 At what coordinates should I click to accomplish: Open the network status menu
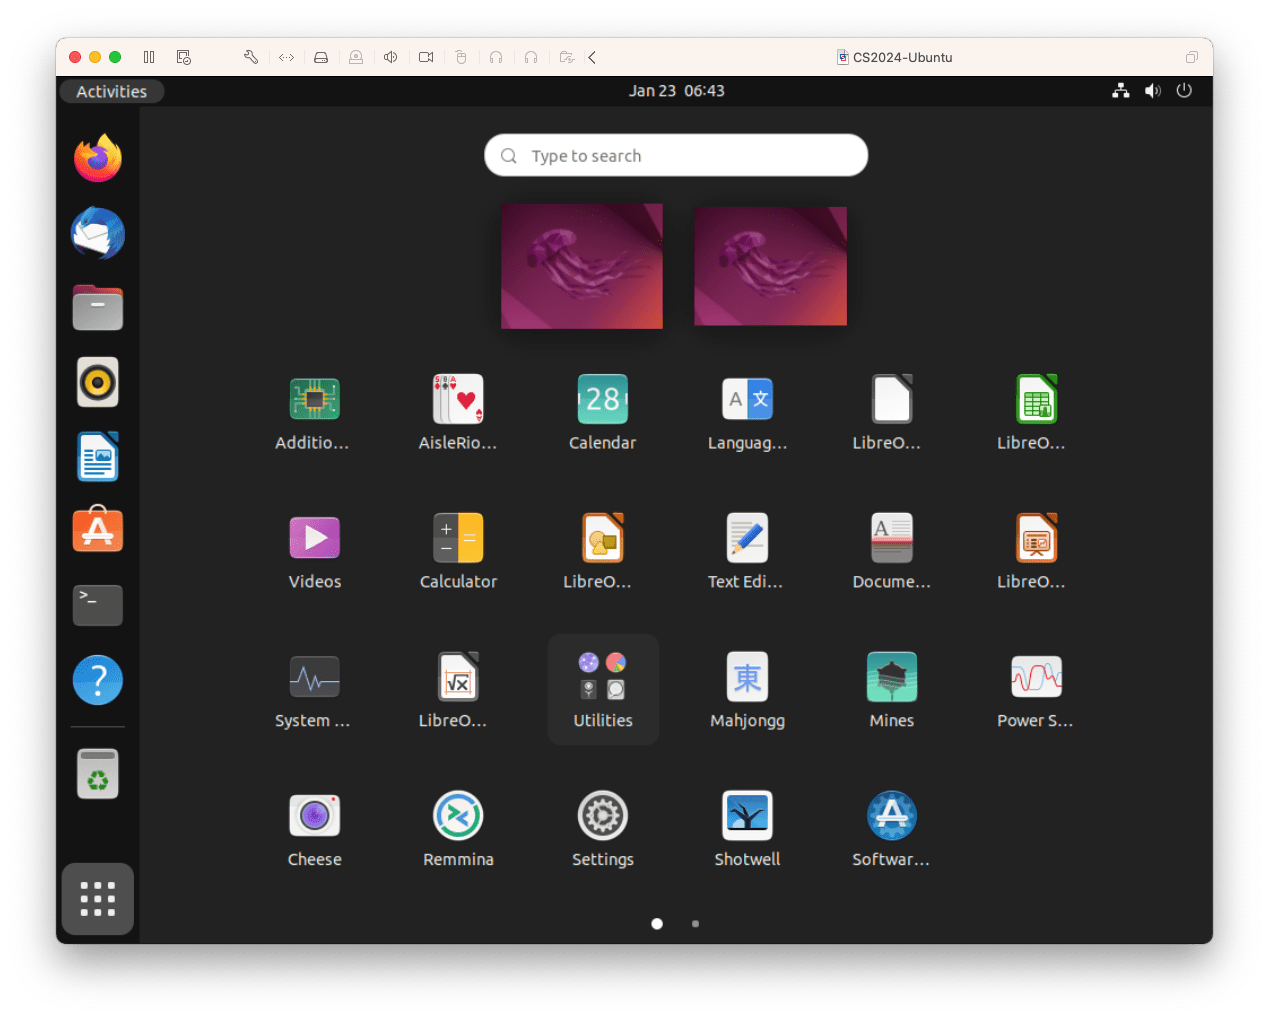click(1120, 91)
